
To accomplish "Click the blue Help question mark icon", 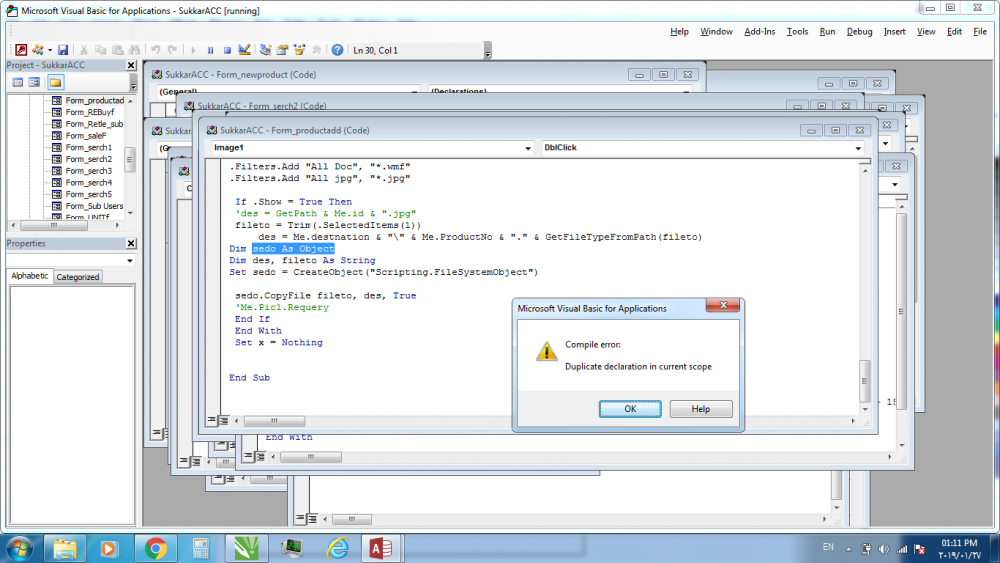I will point(337,50).
